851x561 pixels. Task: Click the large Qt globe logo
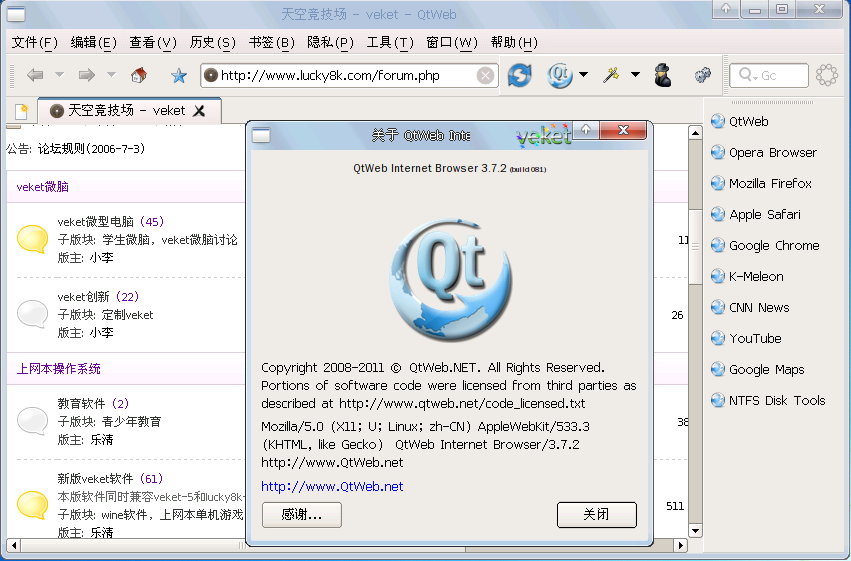450,279
